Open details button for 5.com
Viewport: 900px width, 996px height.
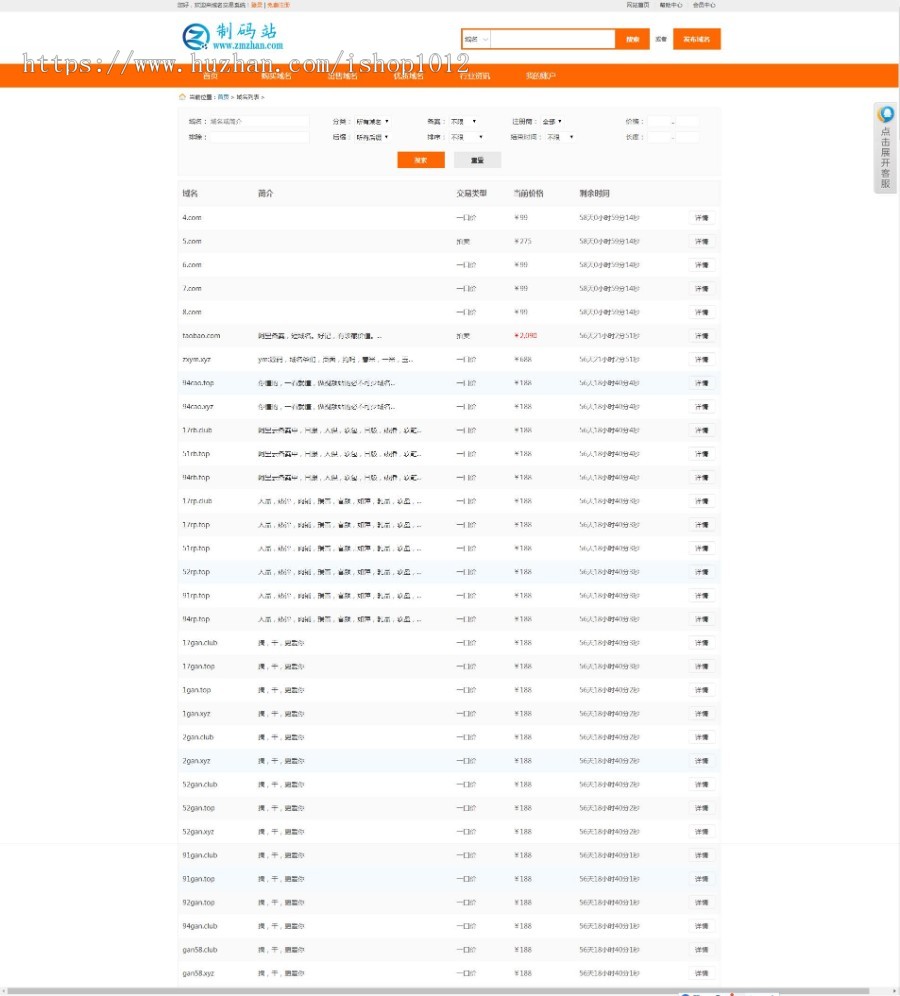coord(702,241)
